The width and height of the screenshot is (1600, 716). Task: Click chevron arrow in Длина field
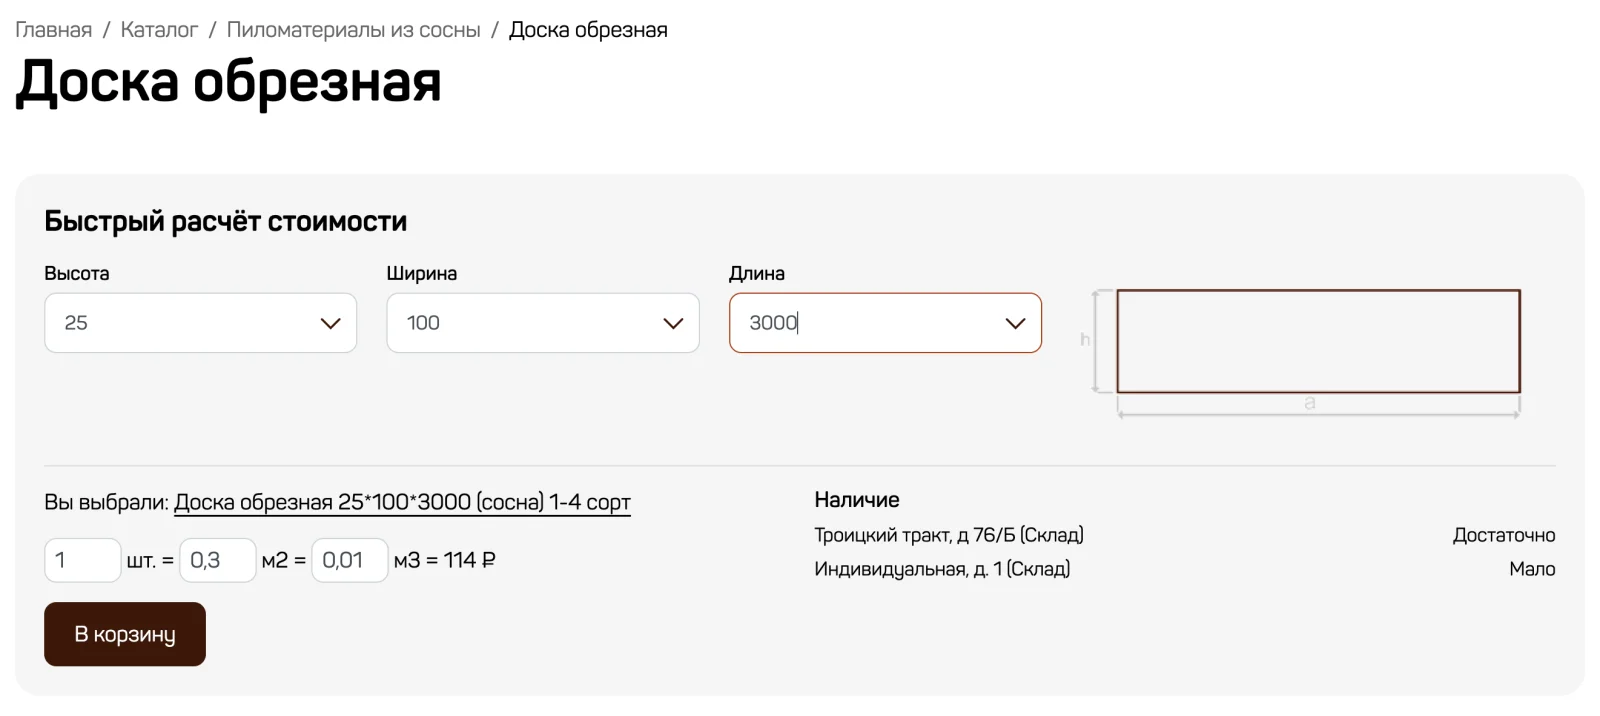pos(1015,323)
